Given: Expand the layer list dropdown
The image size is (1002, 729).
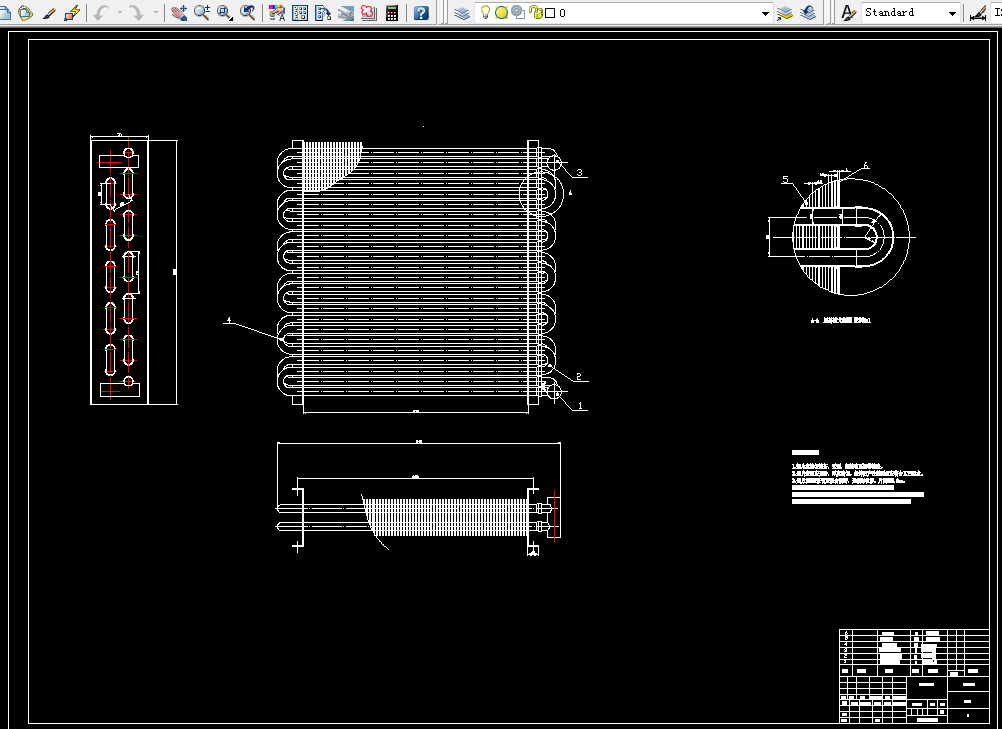Looking at the screenshot, I should click(x=765, y=13).
